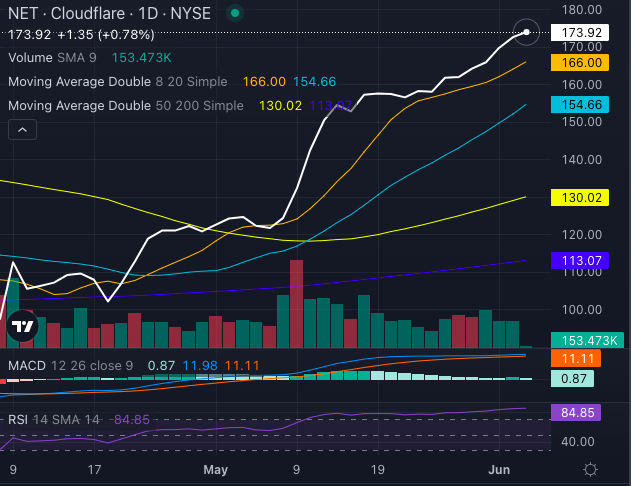
Task: Click the 180.00 price scale value
Action: pos(582,10)
